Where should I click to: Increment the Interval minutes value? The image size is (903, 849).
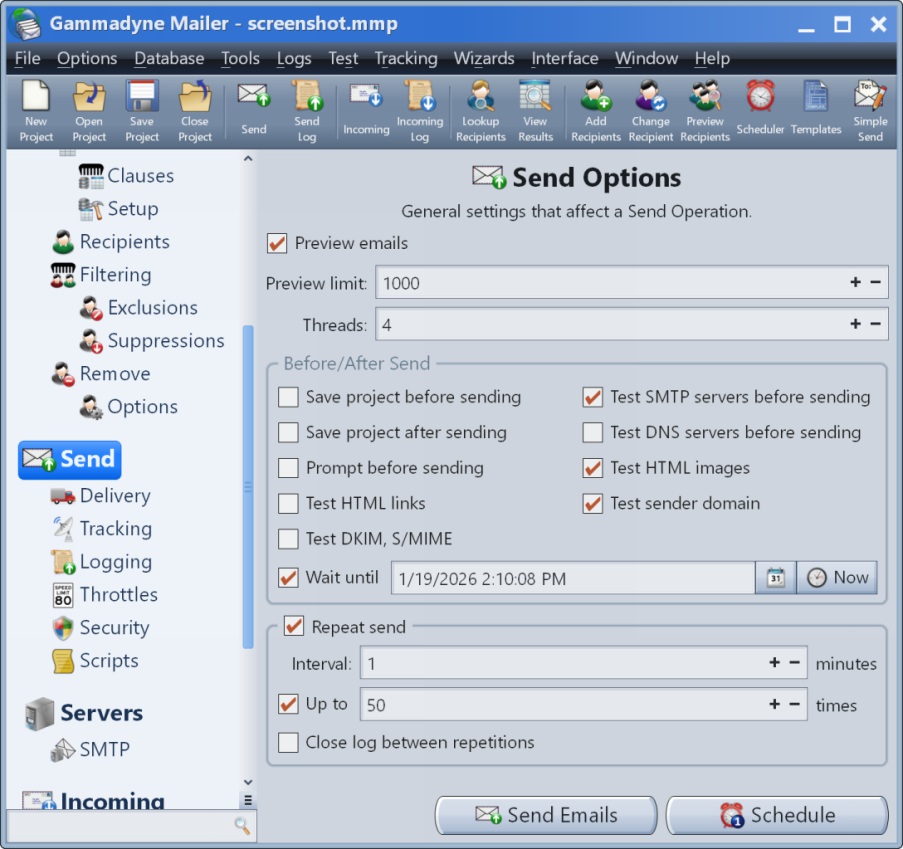(x=775, y=662)
